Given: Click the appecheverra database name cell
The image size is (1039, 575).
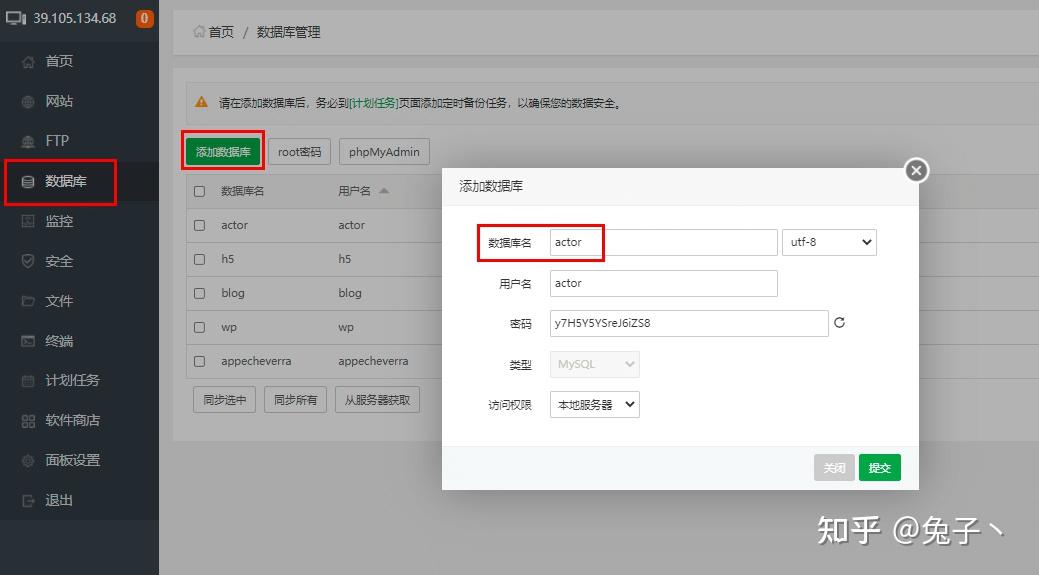Looking at the screenshot, I should (256, 361).
